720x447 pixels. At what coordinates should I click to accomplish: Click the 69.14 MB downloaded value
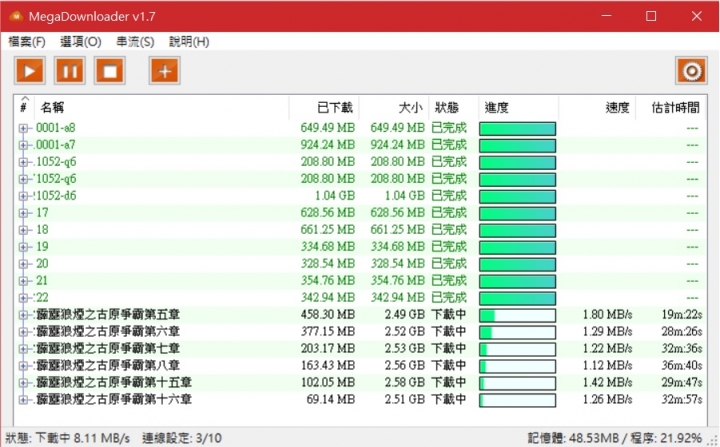331,400
